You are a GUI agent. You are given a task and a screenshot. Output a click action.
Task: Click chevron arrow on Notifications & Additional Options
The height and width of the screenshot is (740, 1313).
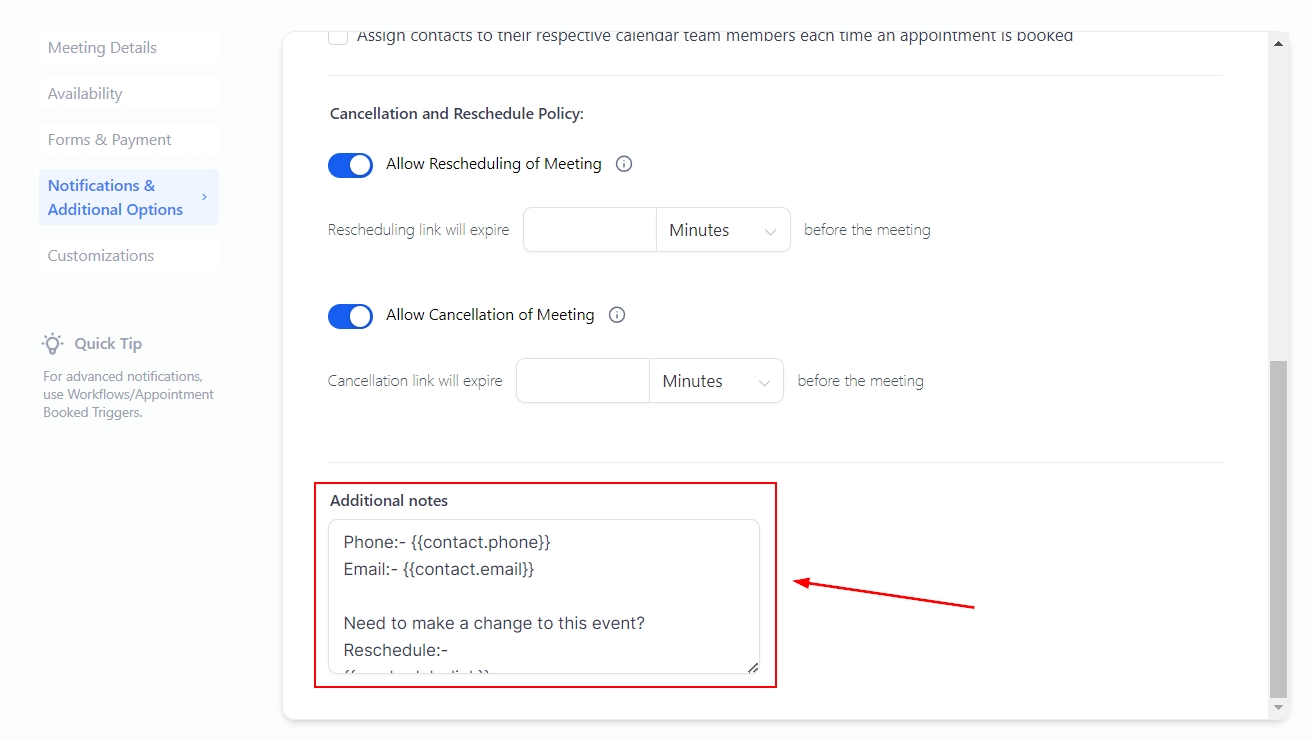204,197
